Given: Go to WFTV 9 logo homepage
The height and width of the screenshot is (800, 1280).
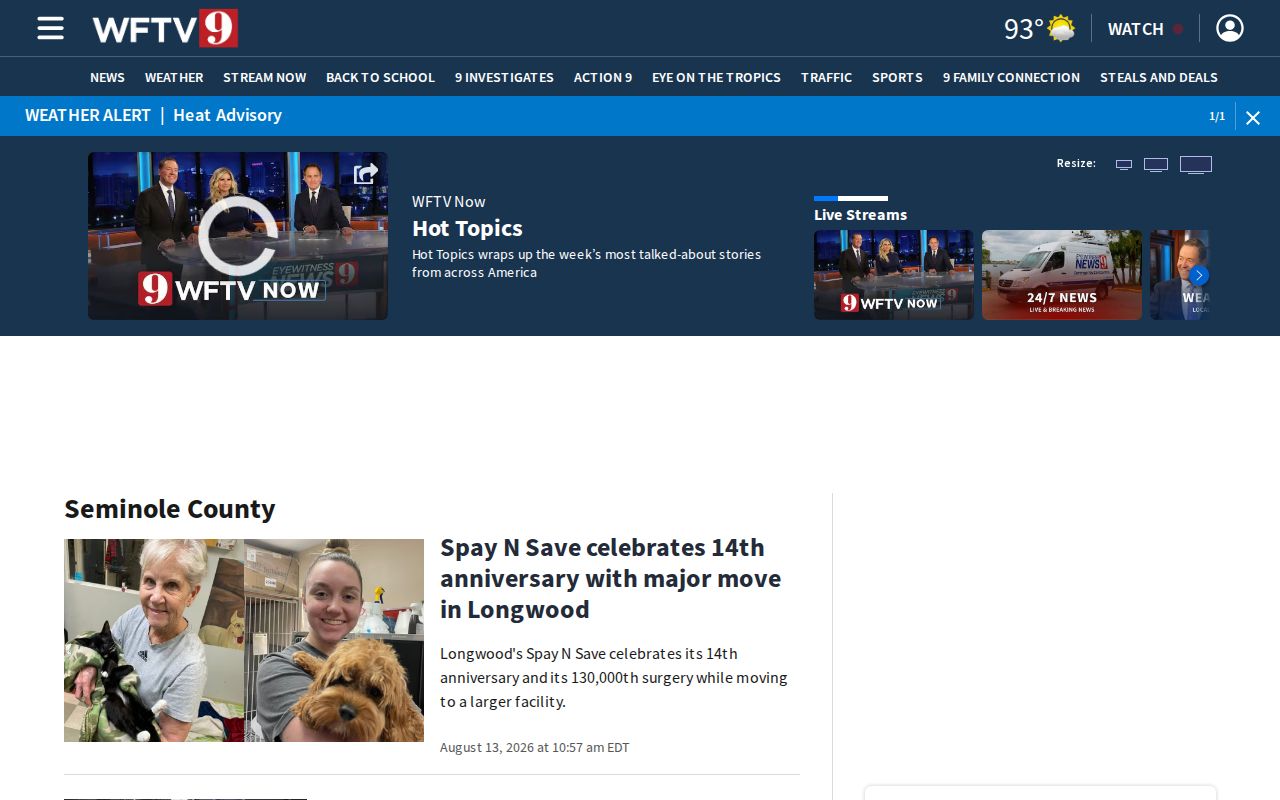Looking at the screenshot, I should pyautogui.click(x=165, y=28).
